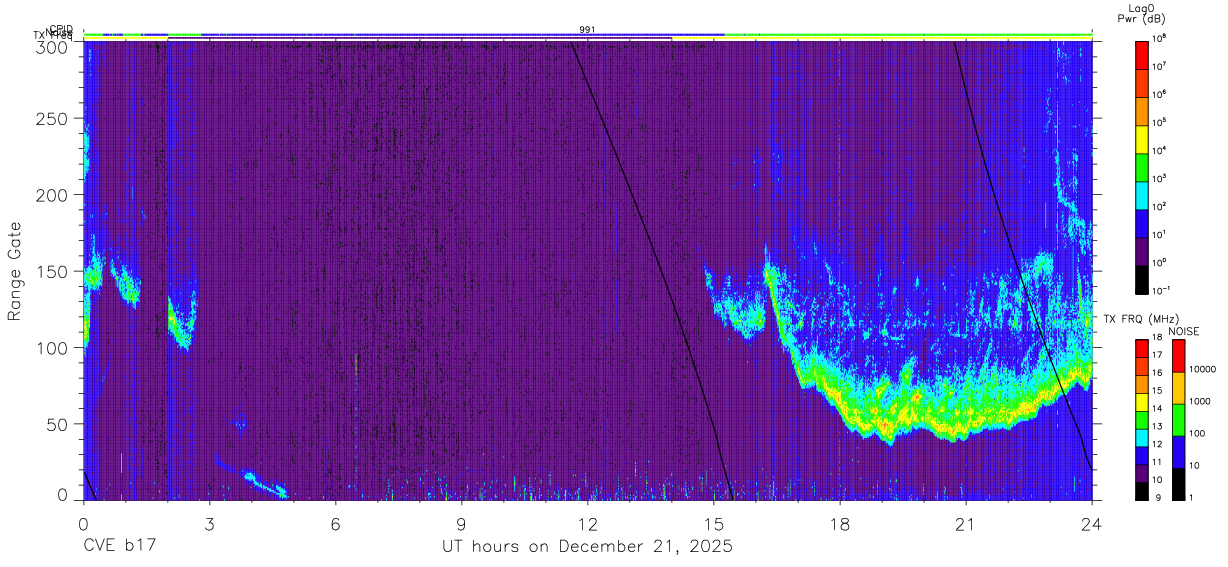
Task: Pick the blue segment of NOISE colorbar
Action: click(x=1178, y=451)
